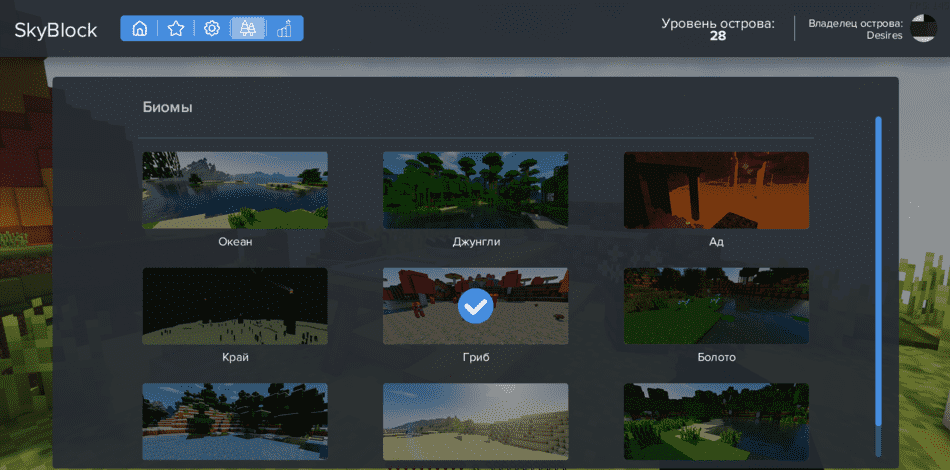Open the home tab icon
950x470 pixels.
140,29
